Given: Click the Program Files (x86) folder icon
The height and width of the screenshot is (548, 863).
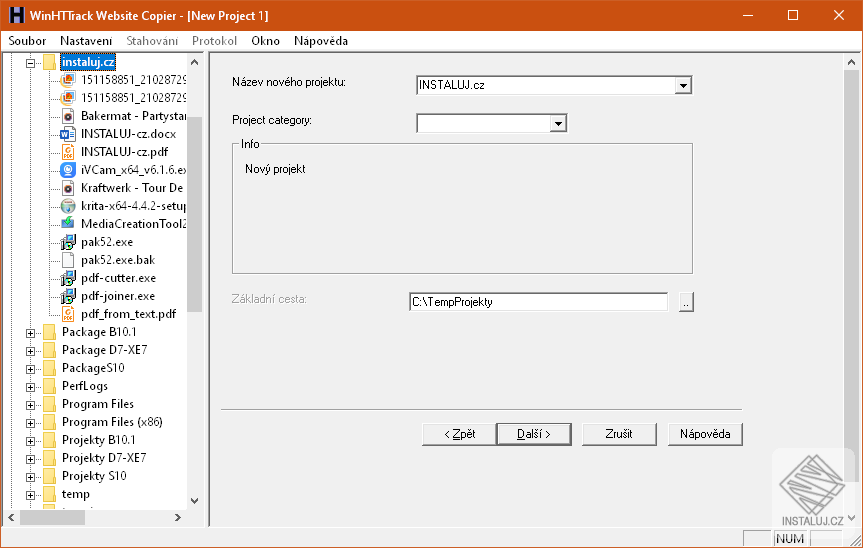Looking at the screenshot, I should (50, 423).
